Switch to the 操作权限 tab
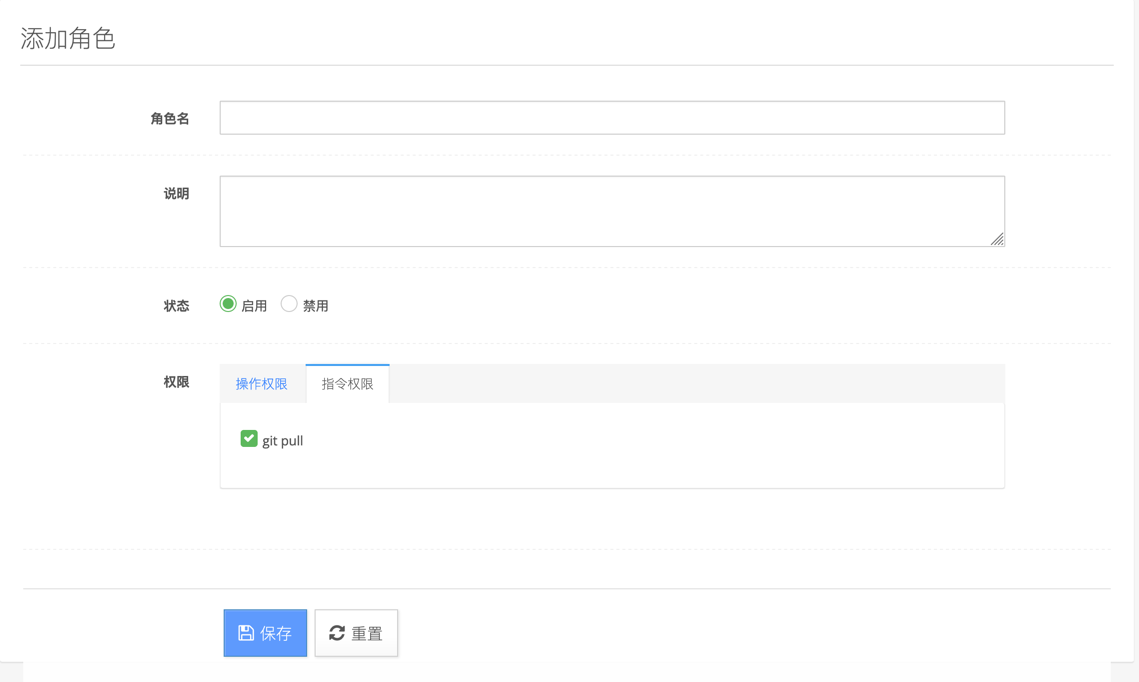 [x=262, y=384]
